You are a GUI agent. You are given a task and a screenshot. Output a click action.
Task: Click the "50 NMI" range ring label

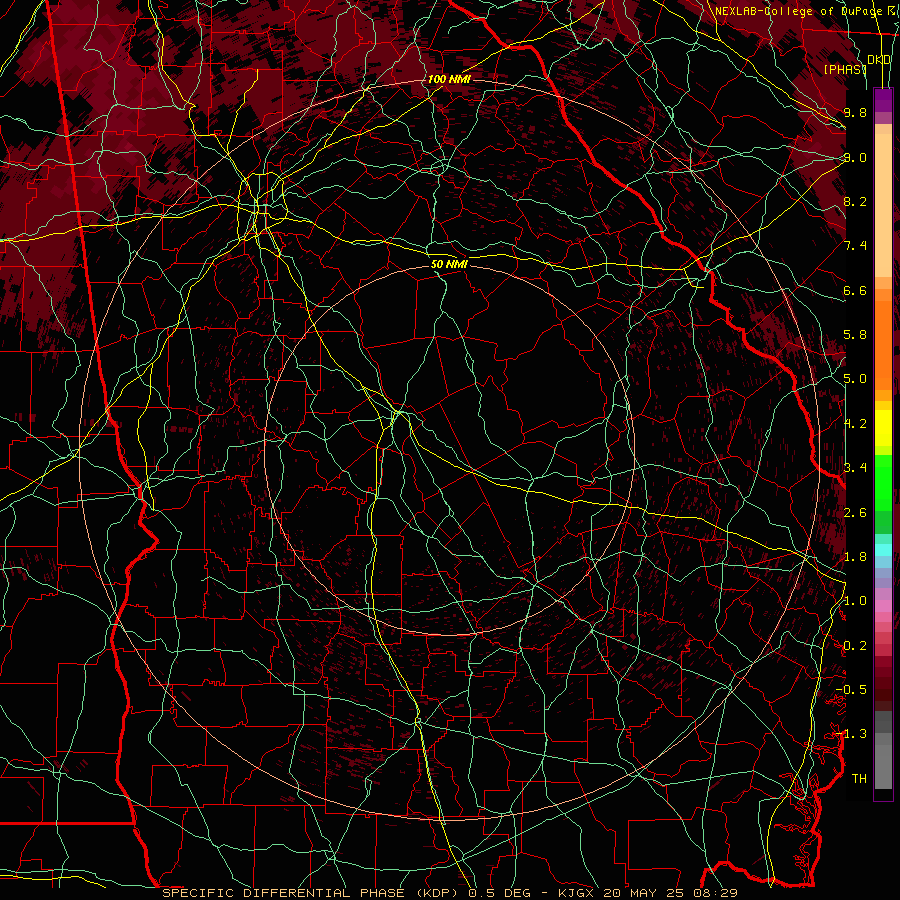tap(449, 264)
